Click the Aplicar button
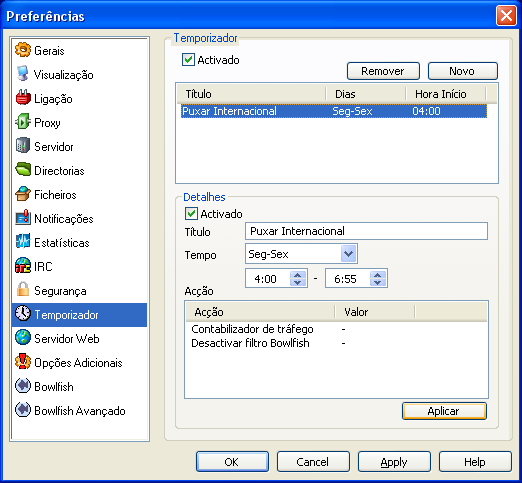The width and height of the screenshot is (522, 483). (x=444, y=411)
